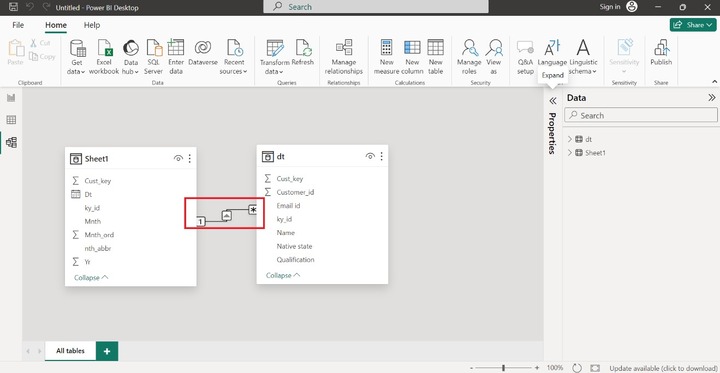Open Linguistic schema menu

583,57
